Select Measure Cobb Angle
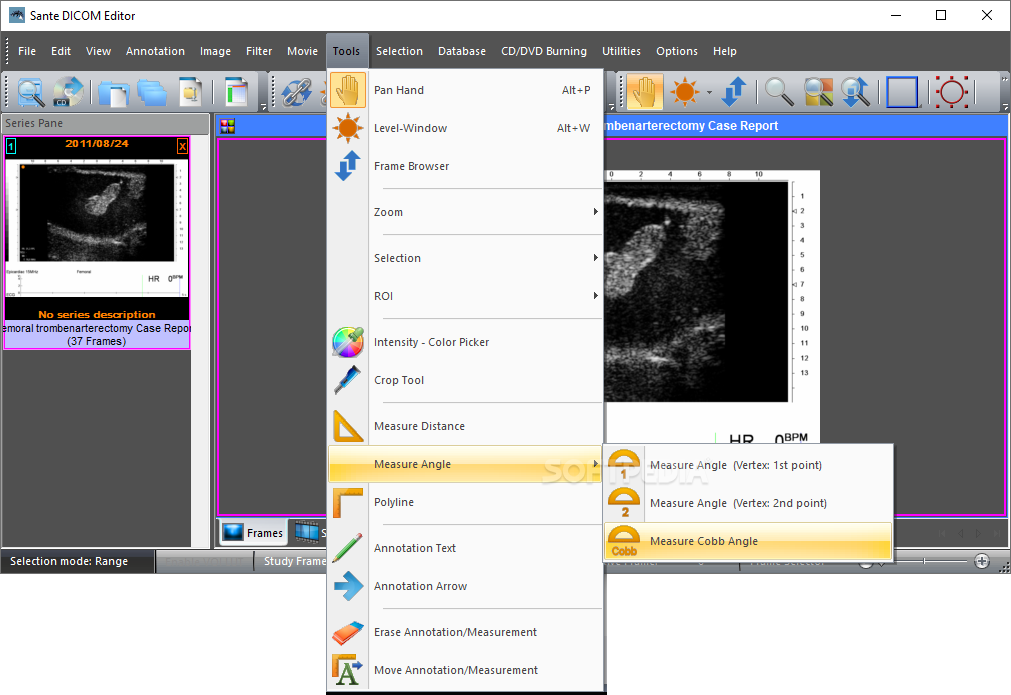This screenshot has width=1011, height=695. click(x=748, y=542)
